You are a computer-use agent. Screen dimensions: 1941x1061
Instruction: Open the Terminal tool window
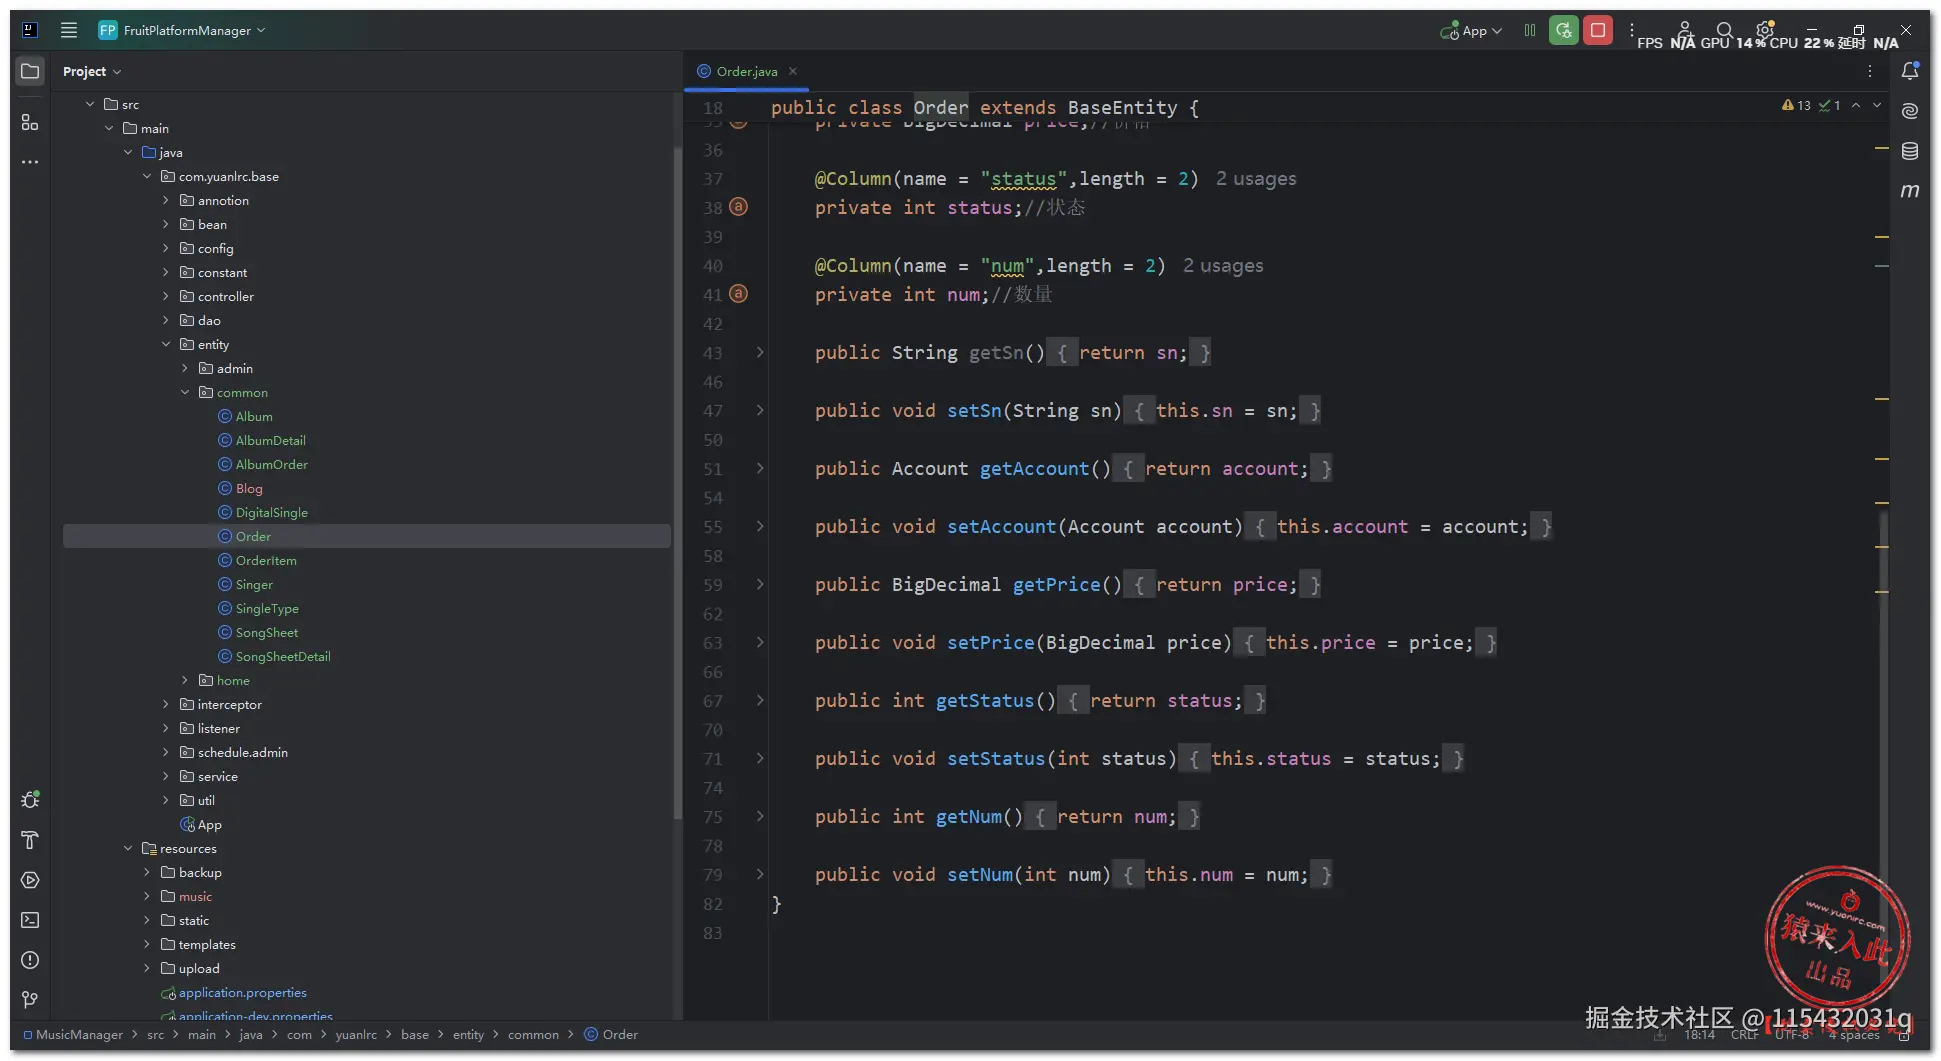(x=30, y=920)
